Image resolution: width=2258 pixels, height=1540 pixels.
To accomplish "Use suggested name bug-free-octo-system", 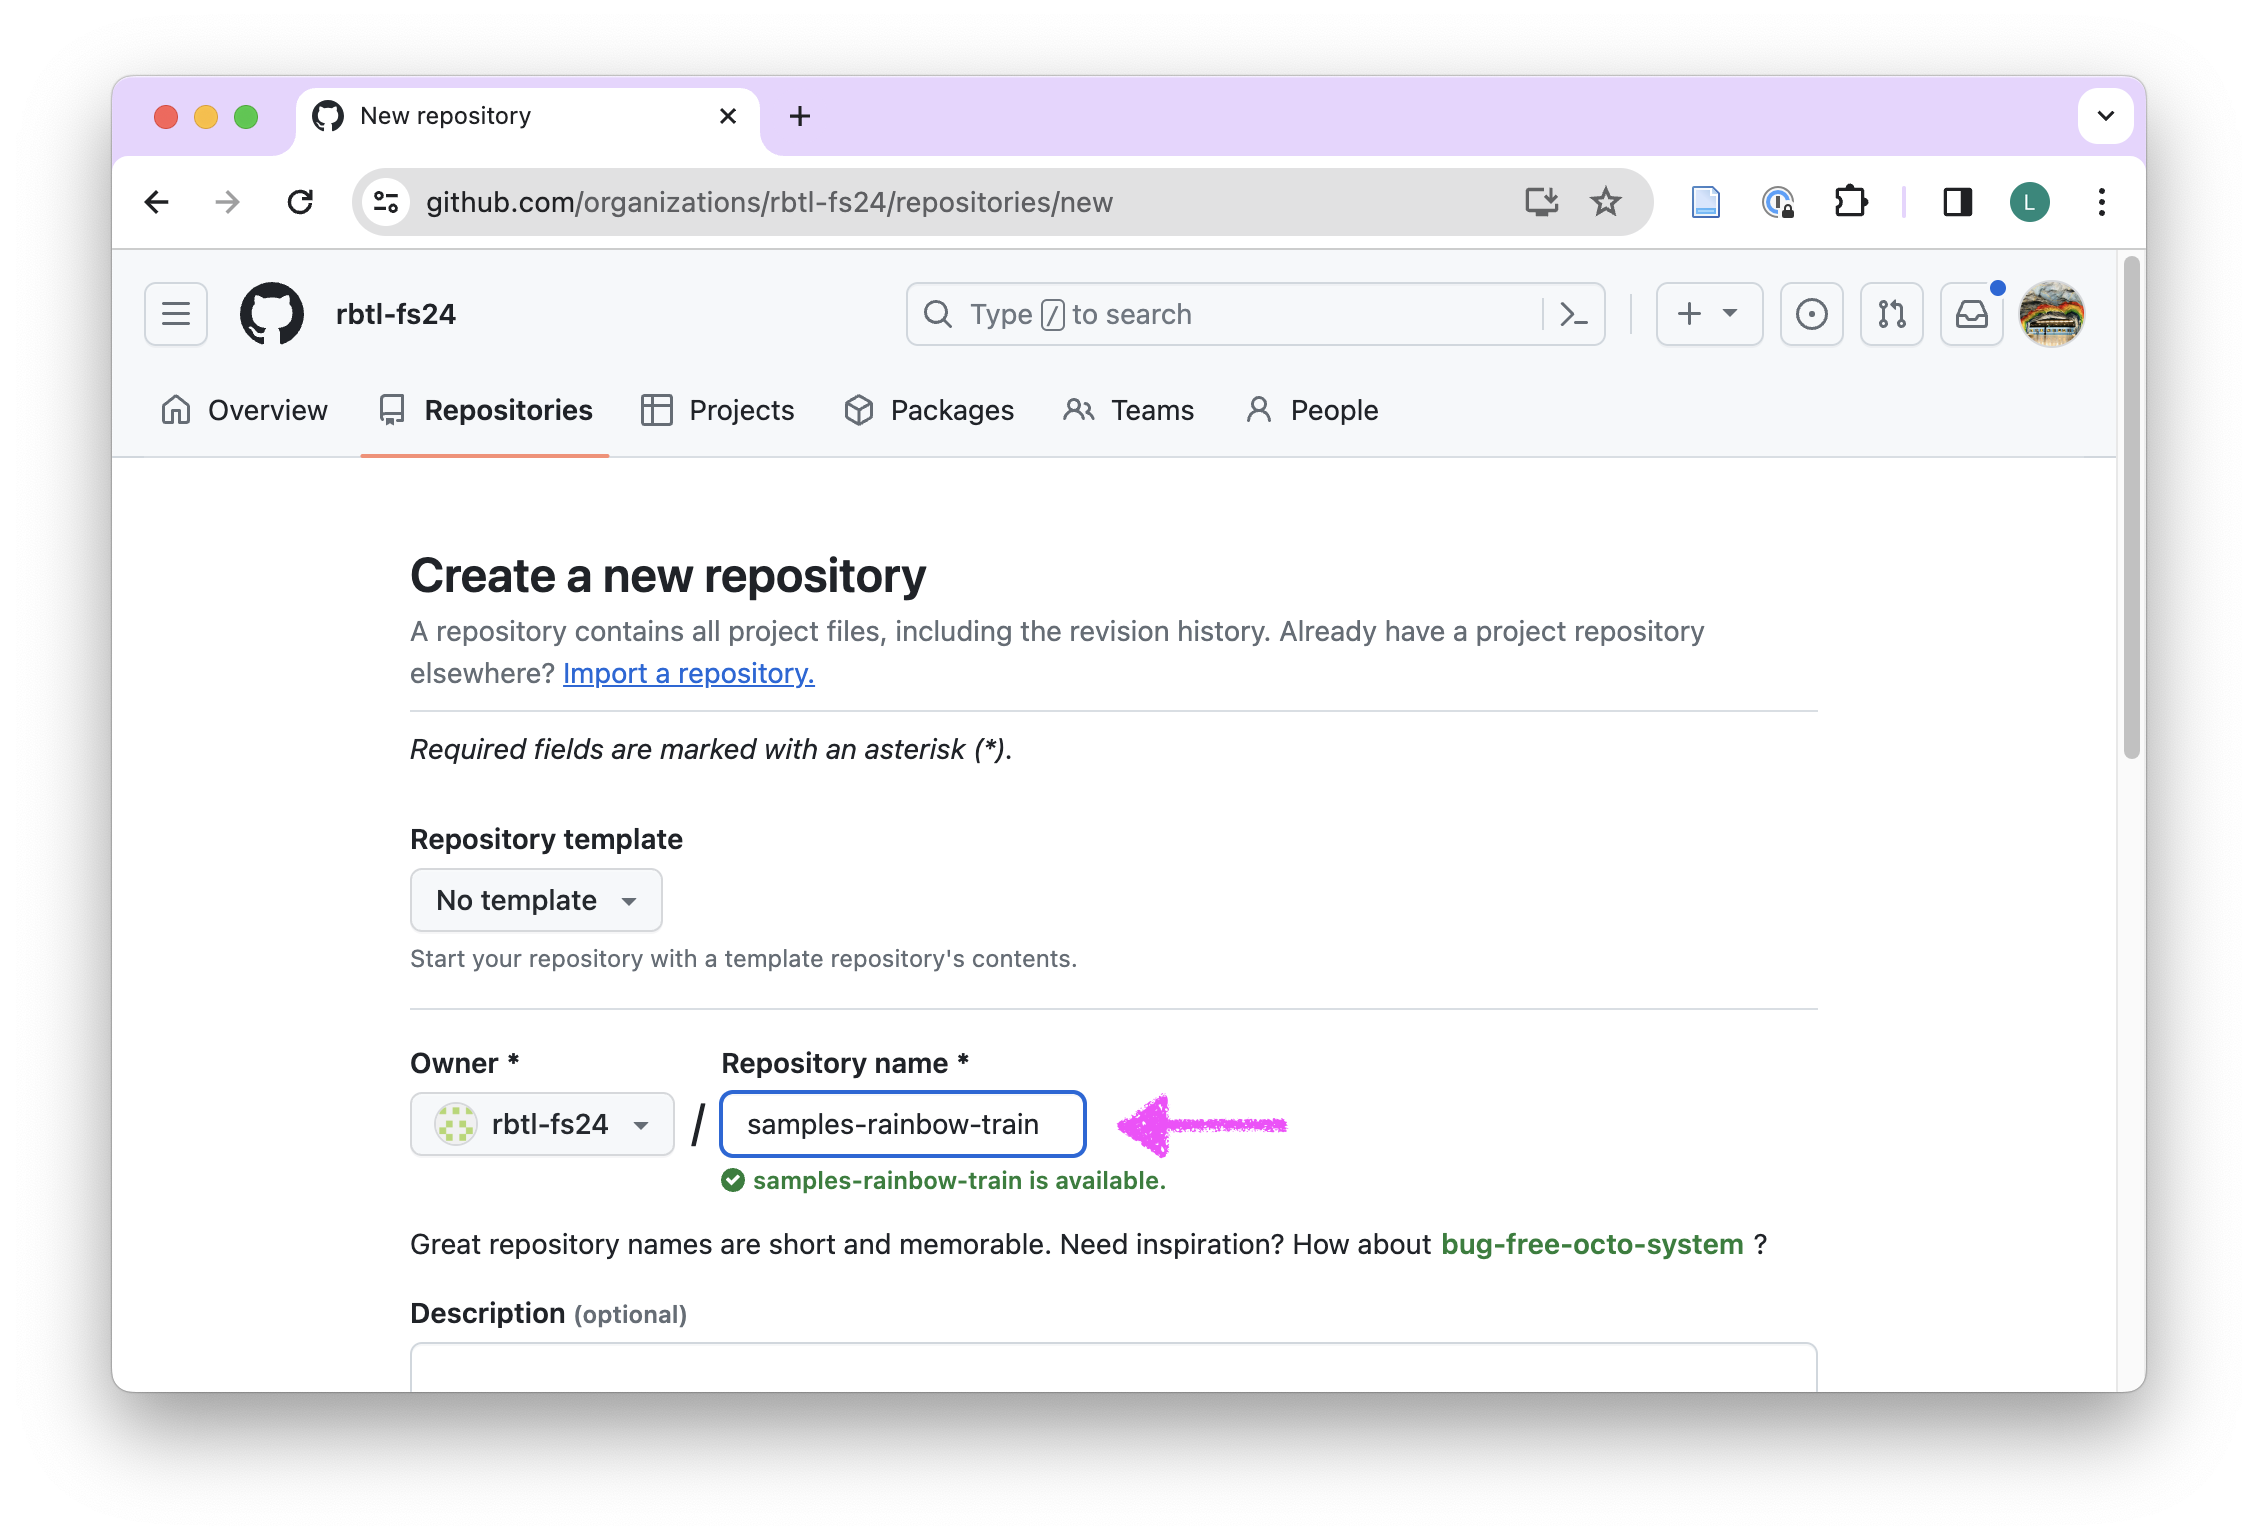I will pyautogui.click(x=1592, y=1244).
